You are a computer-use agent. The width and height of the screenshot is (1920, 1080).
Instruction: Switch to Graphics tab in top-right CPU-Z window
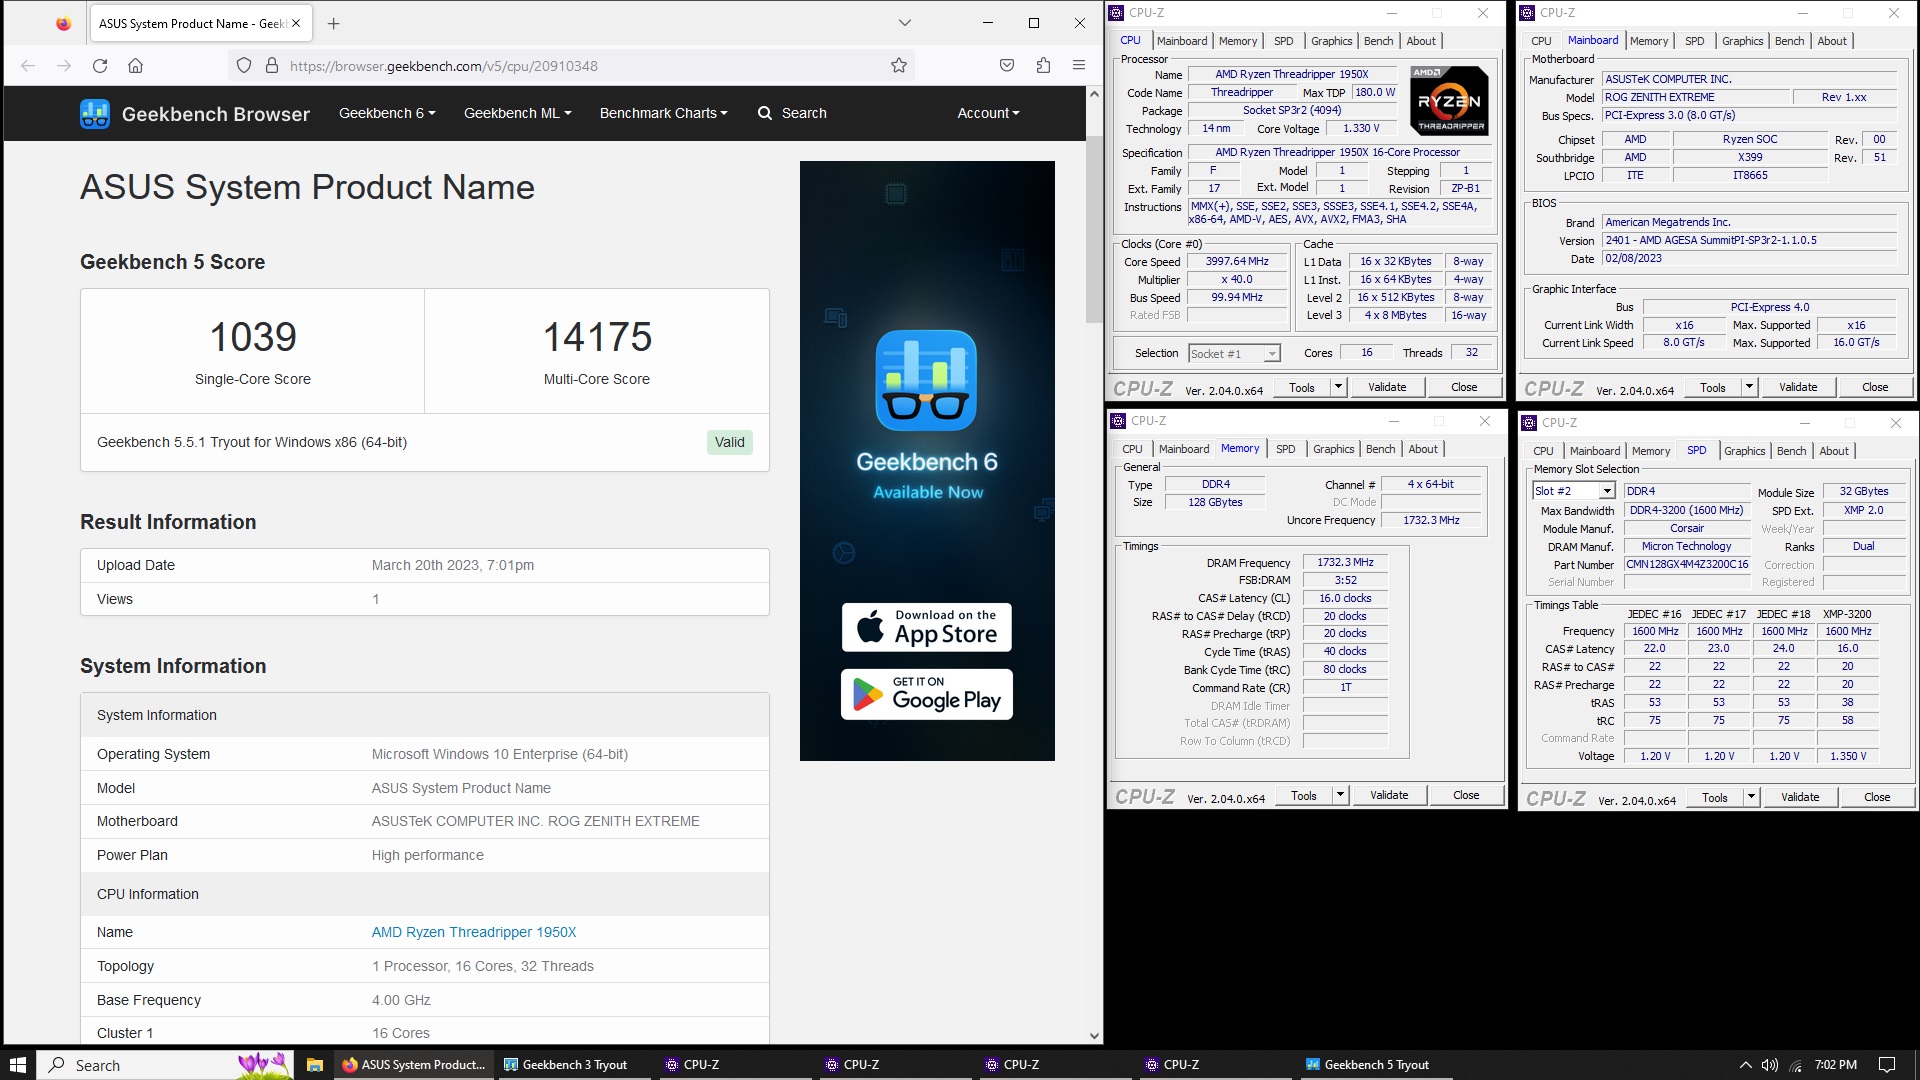(x=1742, y=41)
